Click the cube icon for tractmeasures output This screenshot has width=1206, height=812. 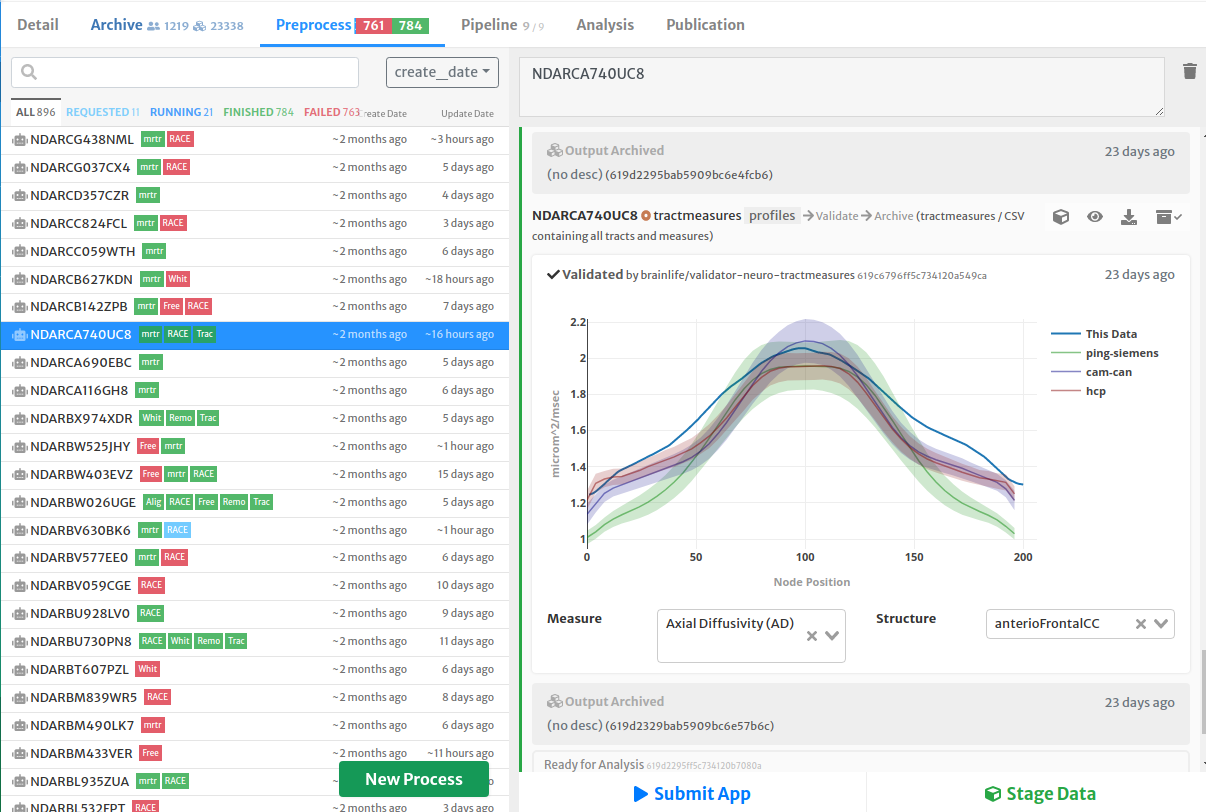1061,216
